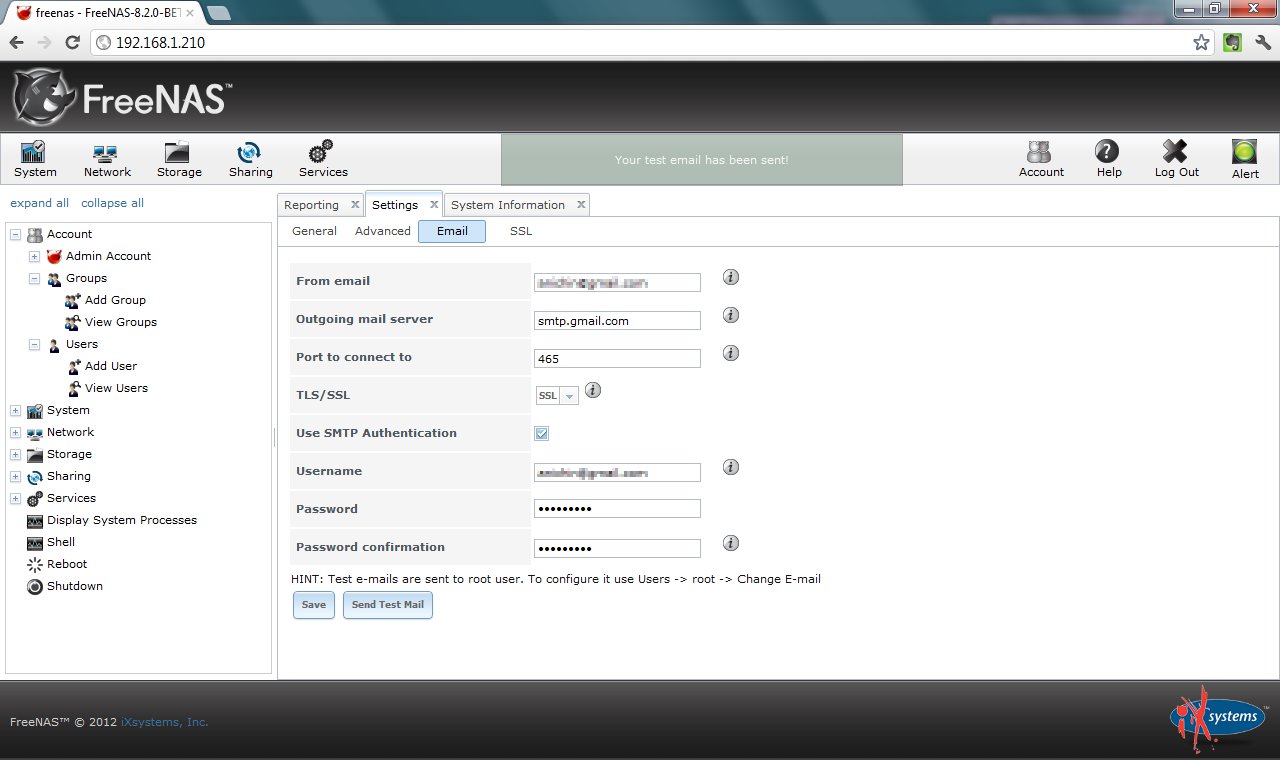Select the Email settings sub-tab
Screen dimensions: 1280x760
(x=452, y=231)
